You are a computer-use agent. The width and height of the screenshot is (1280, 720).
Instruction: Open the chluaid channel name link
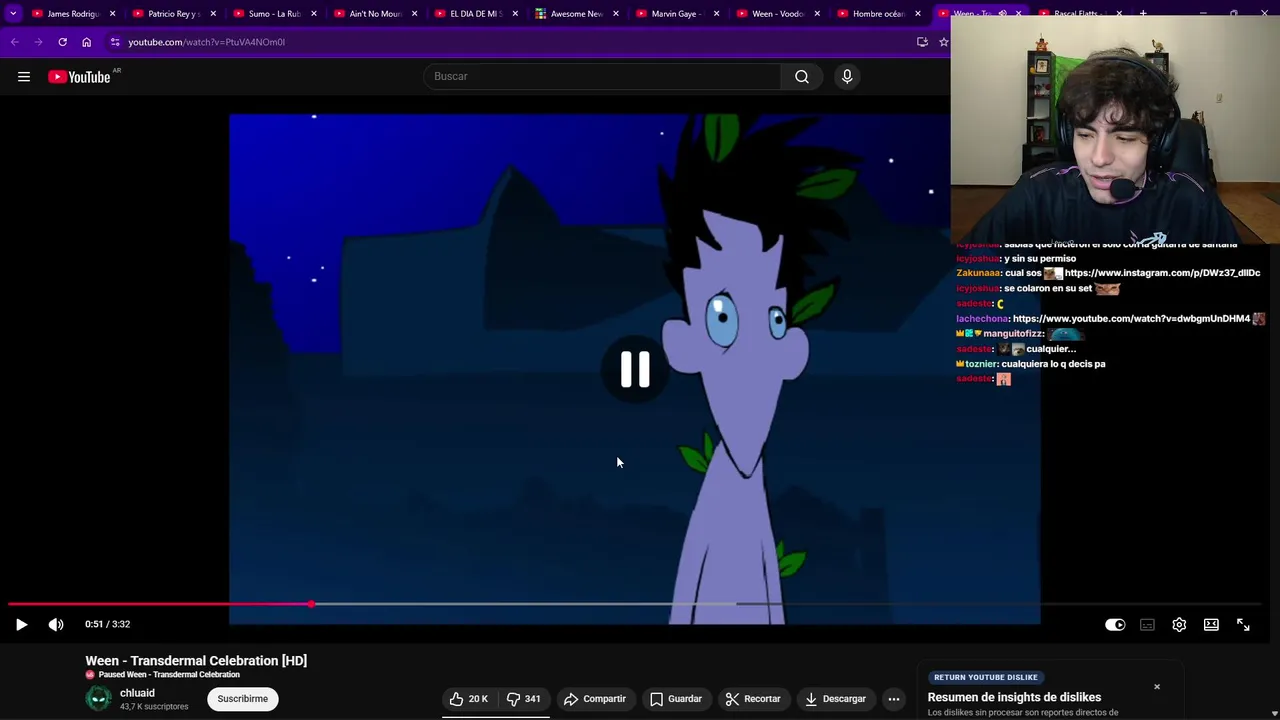tap(137, 693)
